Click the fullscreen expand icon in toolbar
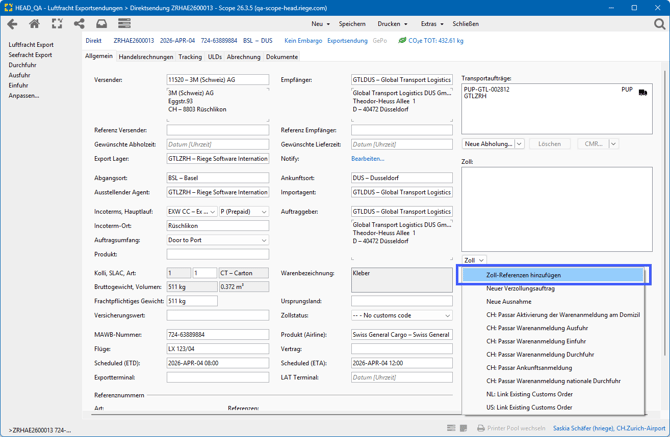Screen dimensions: 670x437 57,24
